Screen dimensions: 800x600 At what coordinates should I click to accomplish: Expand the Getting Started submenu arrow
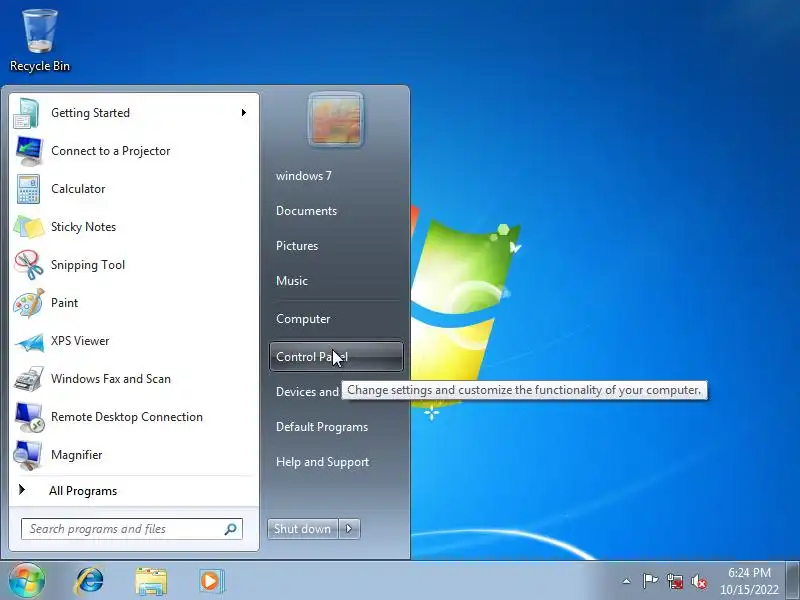[x=244, y=112]
